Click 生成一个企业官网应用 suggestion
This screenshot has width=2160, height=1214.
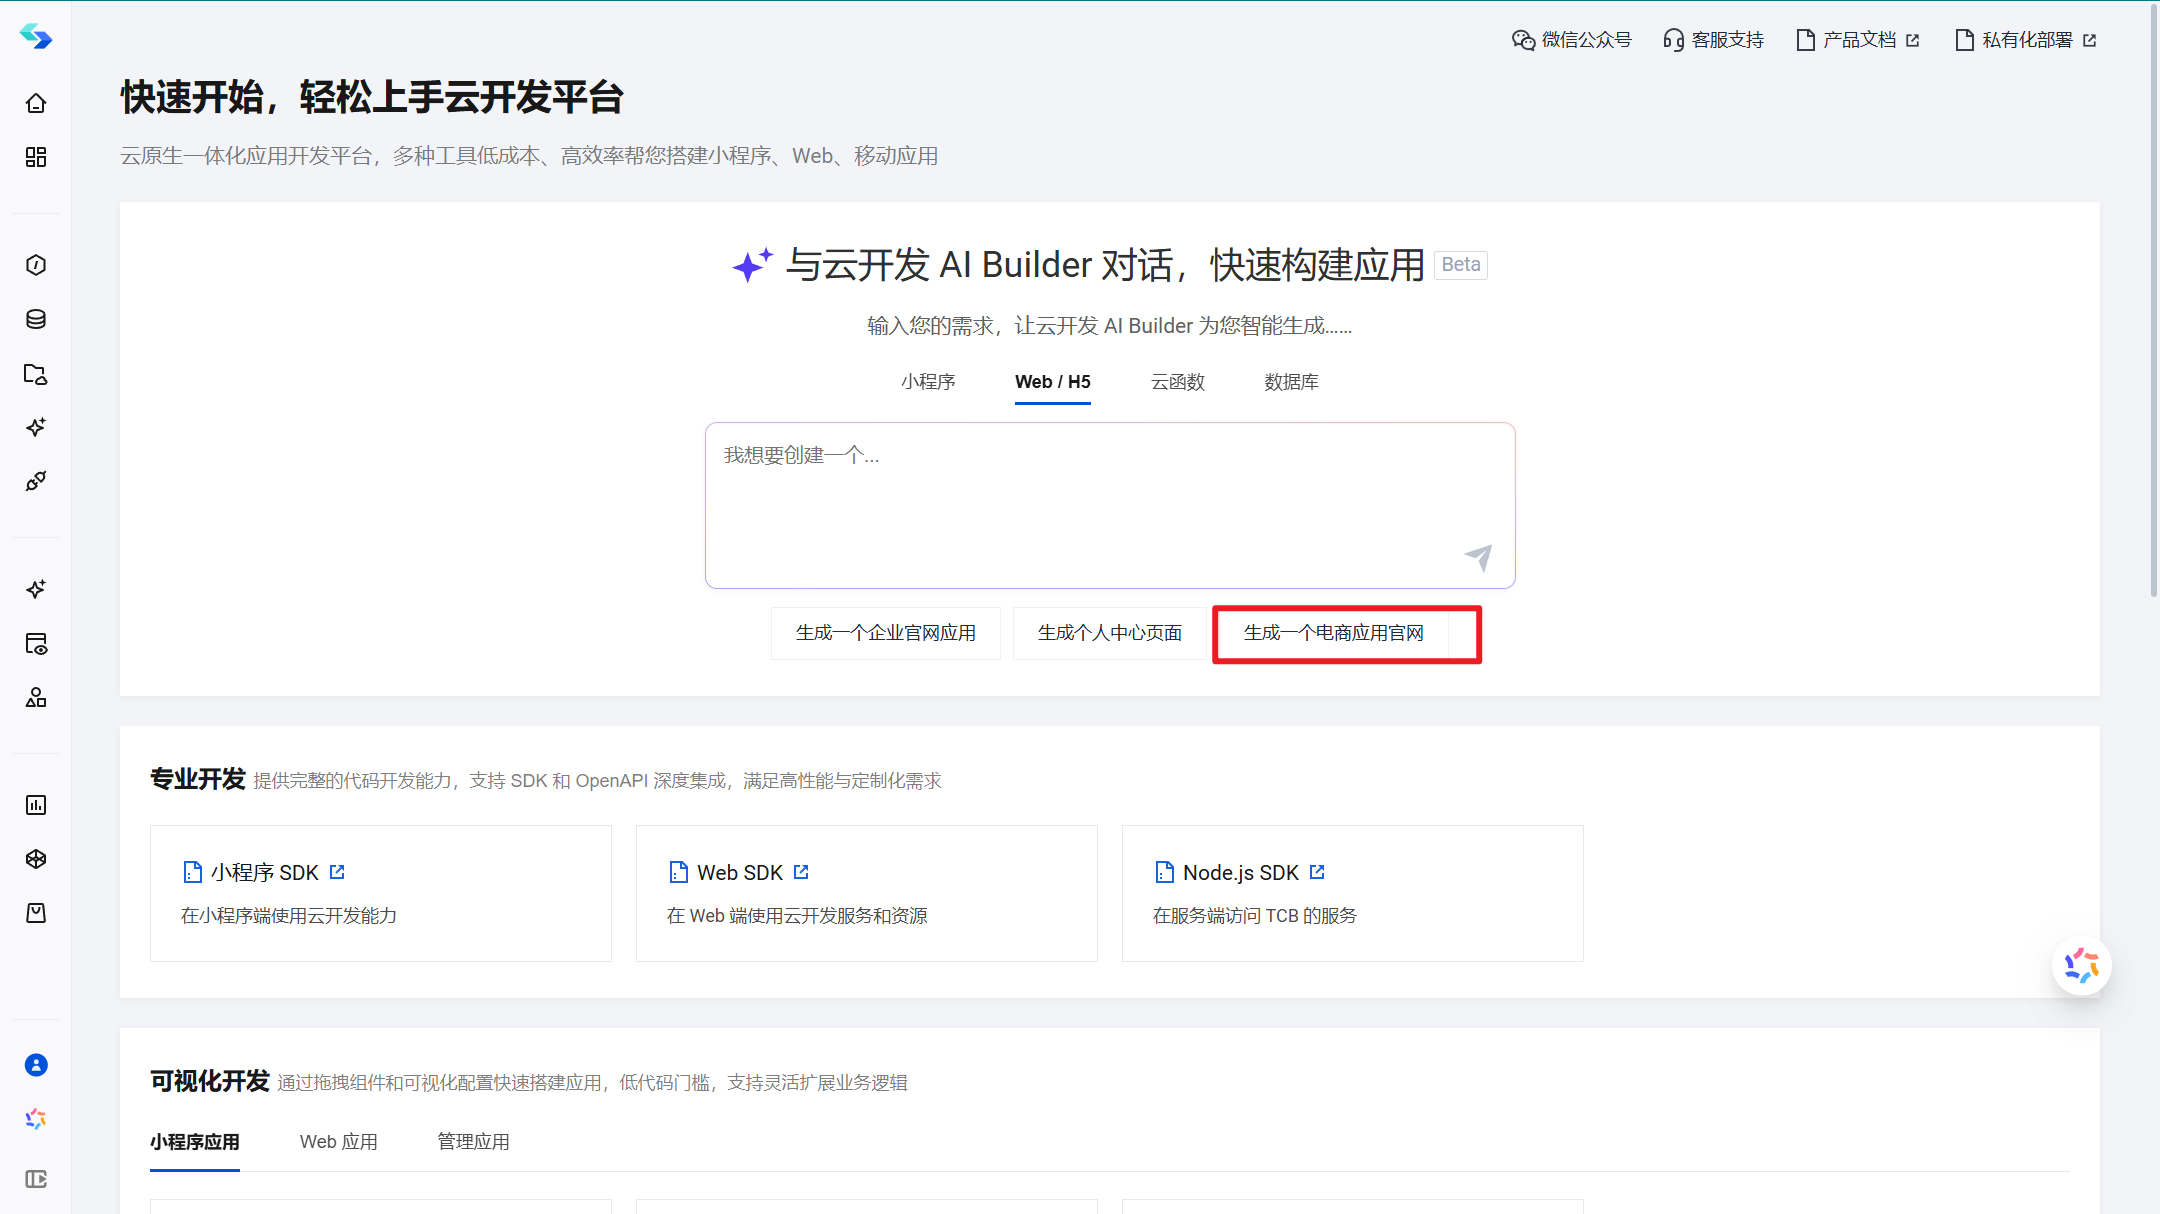[886, 633]
